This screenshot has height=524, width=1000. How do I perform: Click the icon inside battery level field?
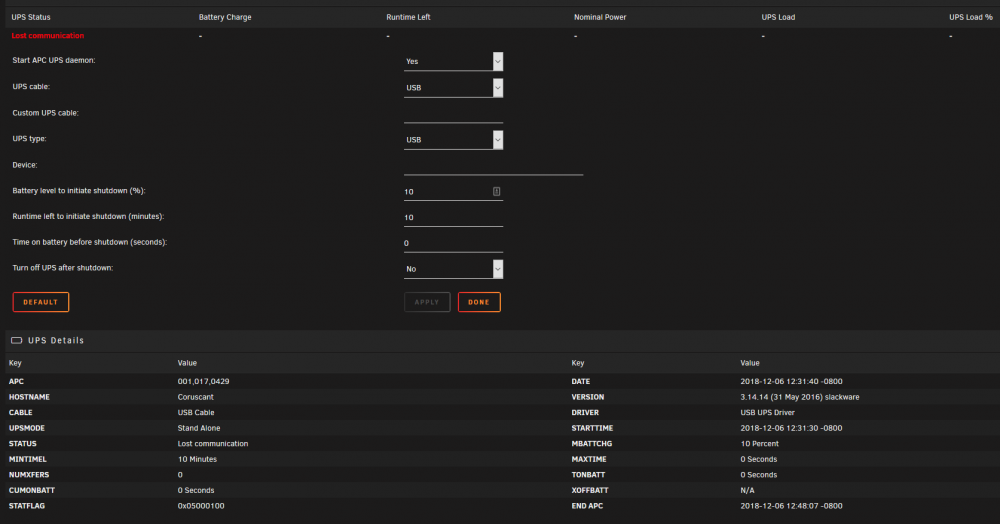click(x=496, y=191)
